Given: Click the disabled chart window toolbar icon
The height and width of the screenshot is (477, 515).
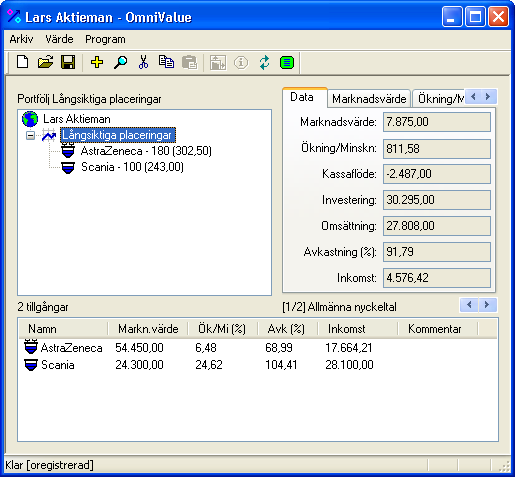Looking at the screenshot, I should coord(218,62).
